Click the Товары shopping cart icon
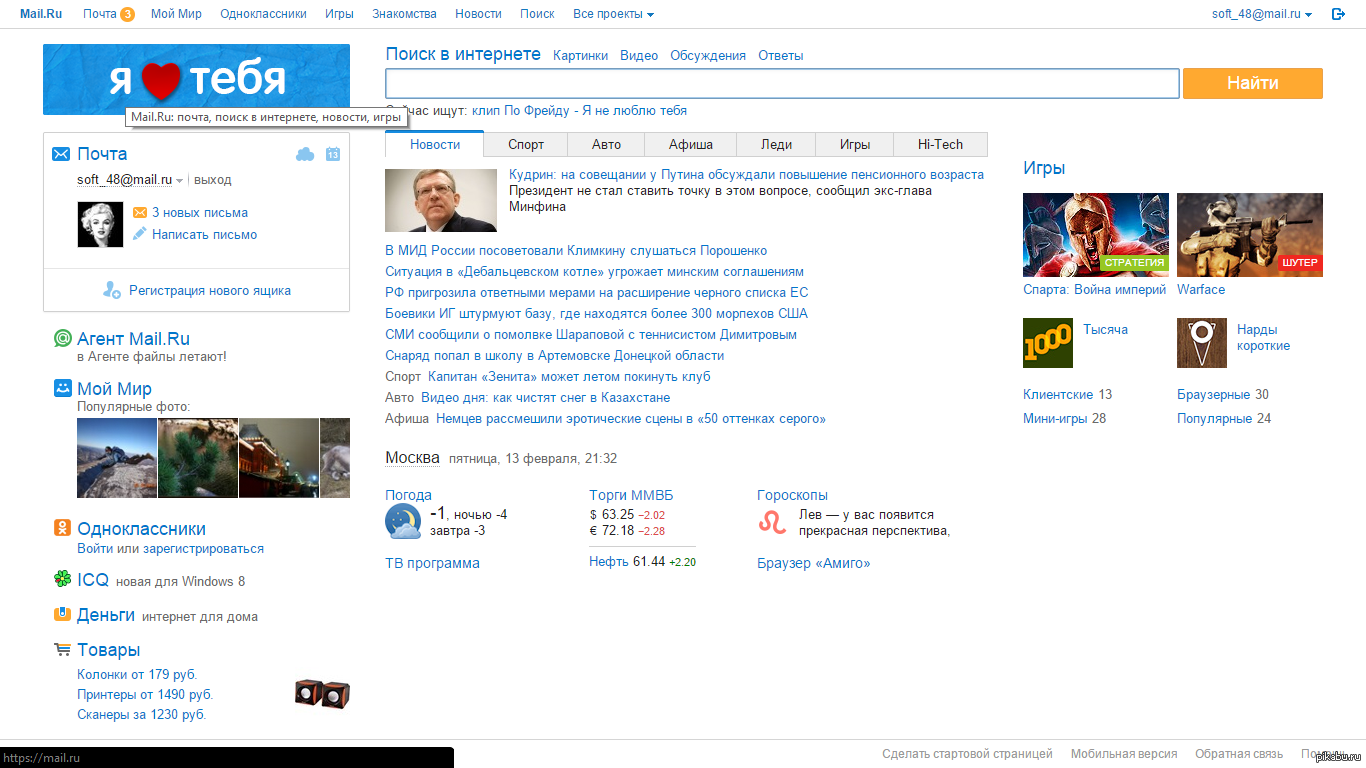Image resolution: width=1366 pixels, height=768 pixels. (62, 650)
